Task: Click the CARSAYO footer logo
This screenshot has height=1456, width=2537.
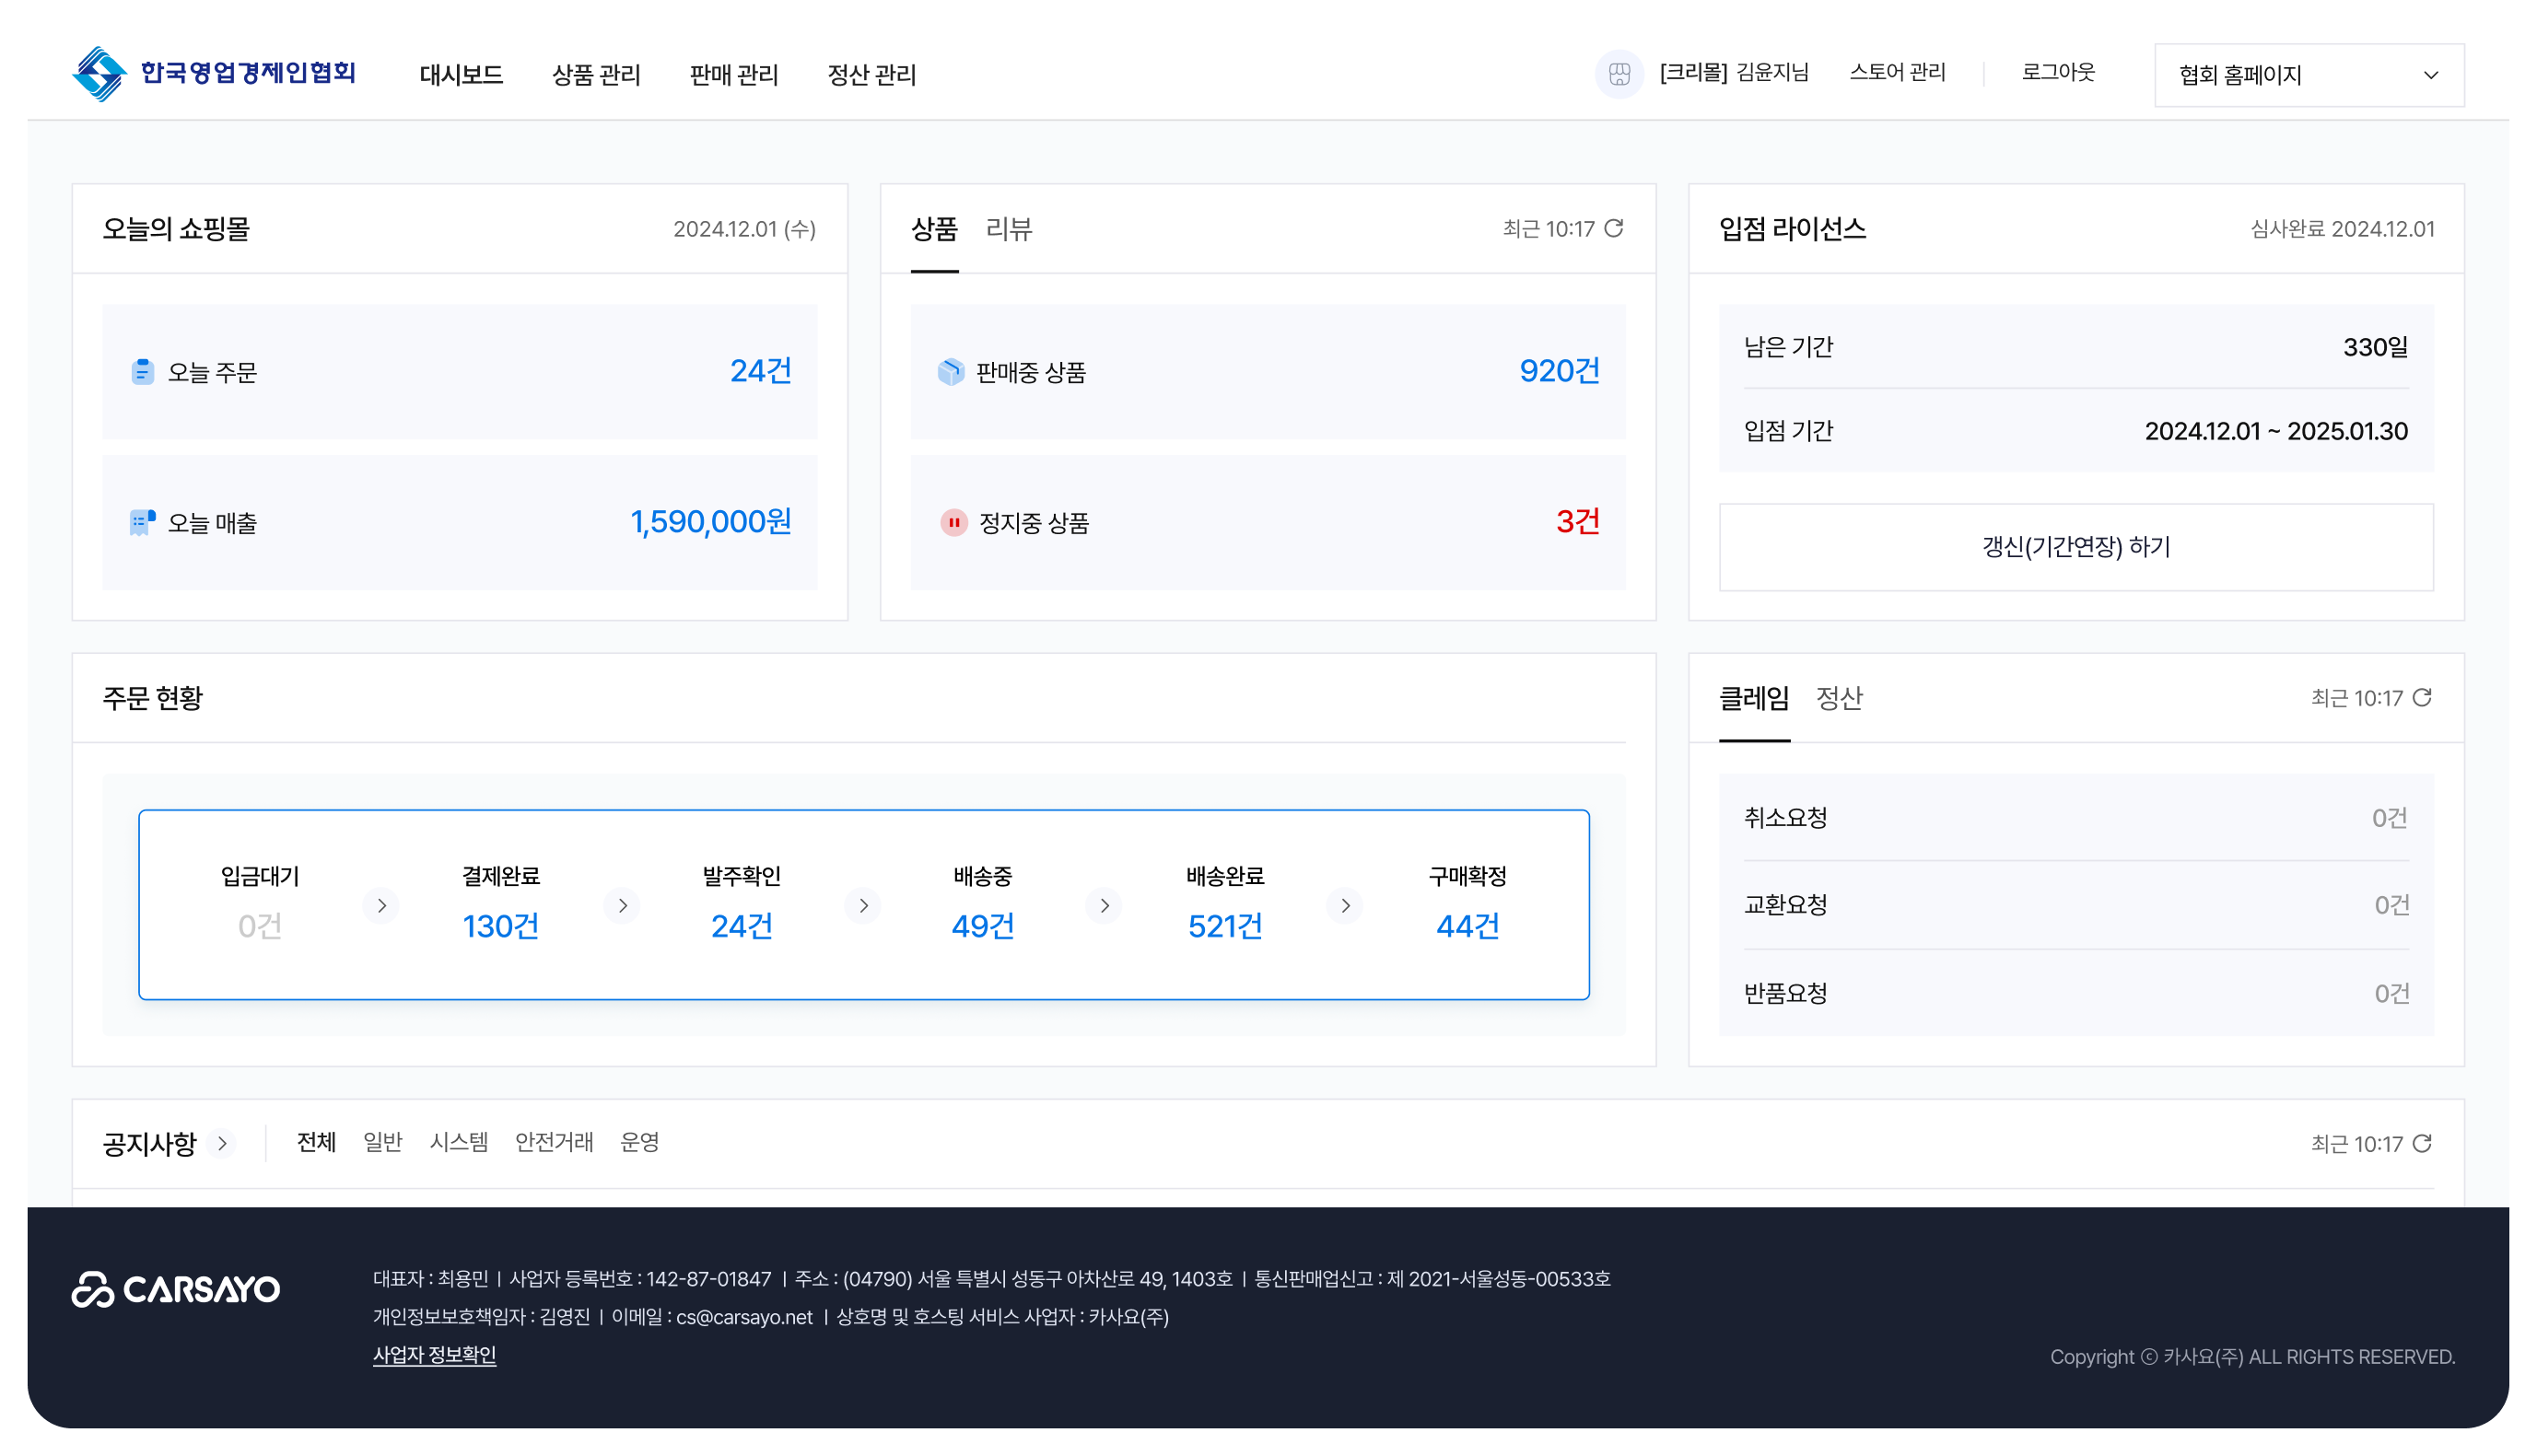Action: pyautogui.click(x=176, y=1289)
